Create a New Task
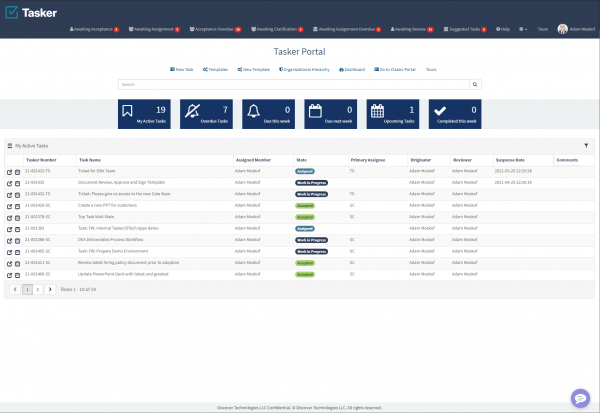Viewport: 600px width, 413px height. [x=182, y=69]
